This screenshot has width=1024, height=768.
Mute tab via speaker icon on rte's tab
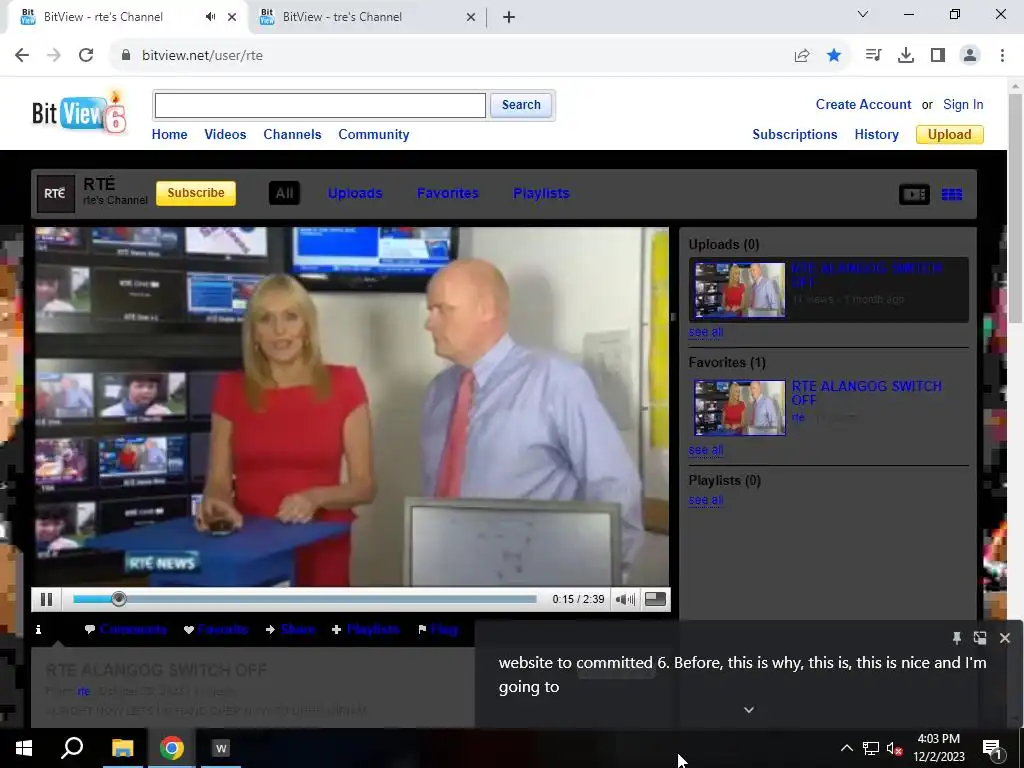(x=210, y=17)
